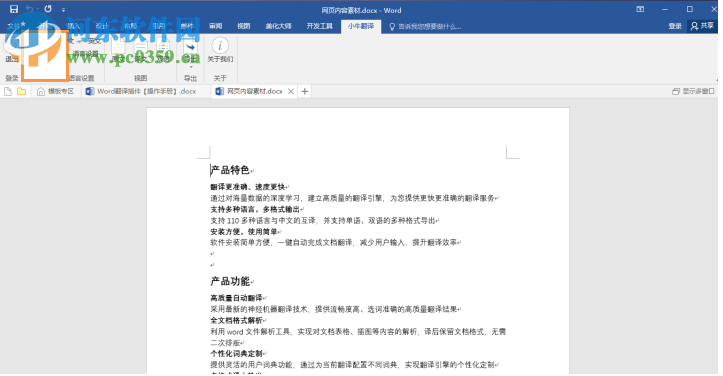Click the line starting 利用 word 文件解析工具
Viewport: 723px width, 376px height.
[x=358, y=331]
